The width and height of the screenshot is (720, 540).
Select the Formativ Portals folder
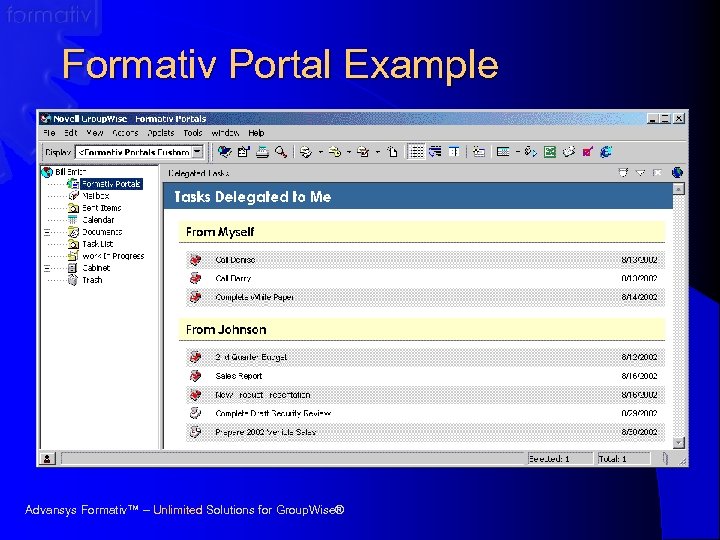tap(111, 184)
